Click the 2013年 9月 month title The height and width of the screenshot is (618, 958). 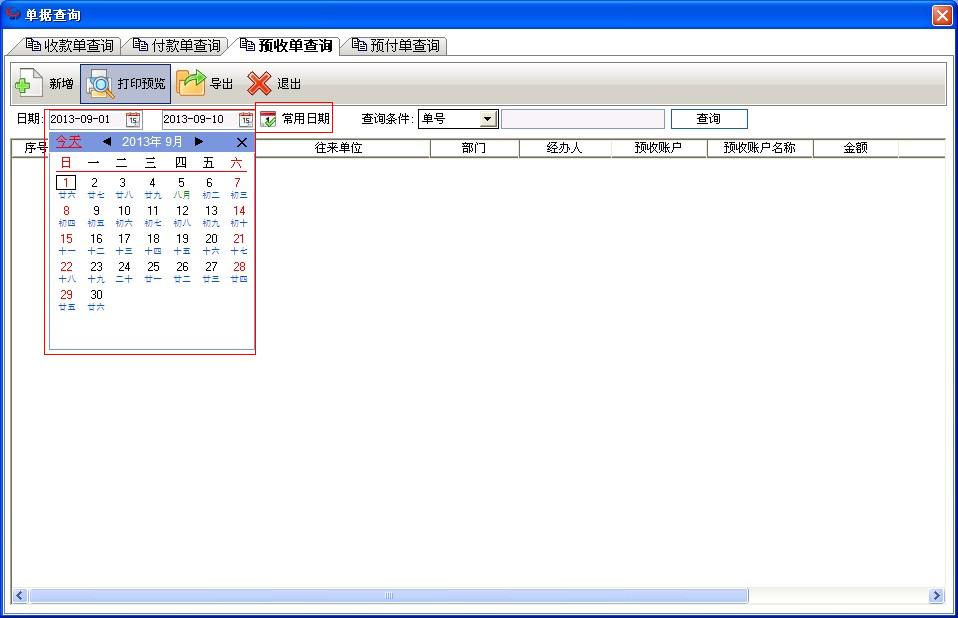click(x=152, y=142)
